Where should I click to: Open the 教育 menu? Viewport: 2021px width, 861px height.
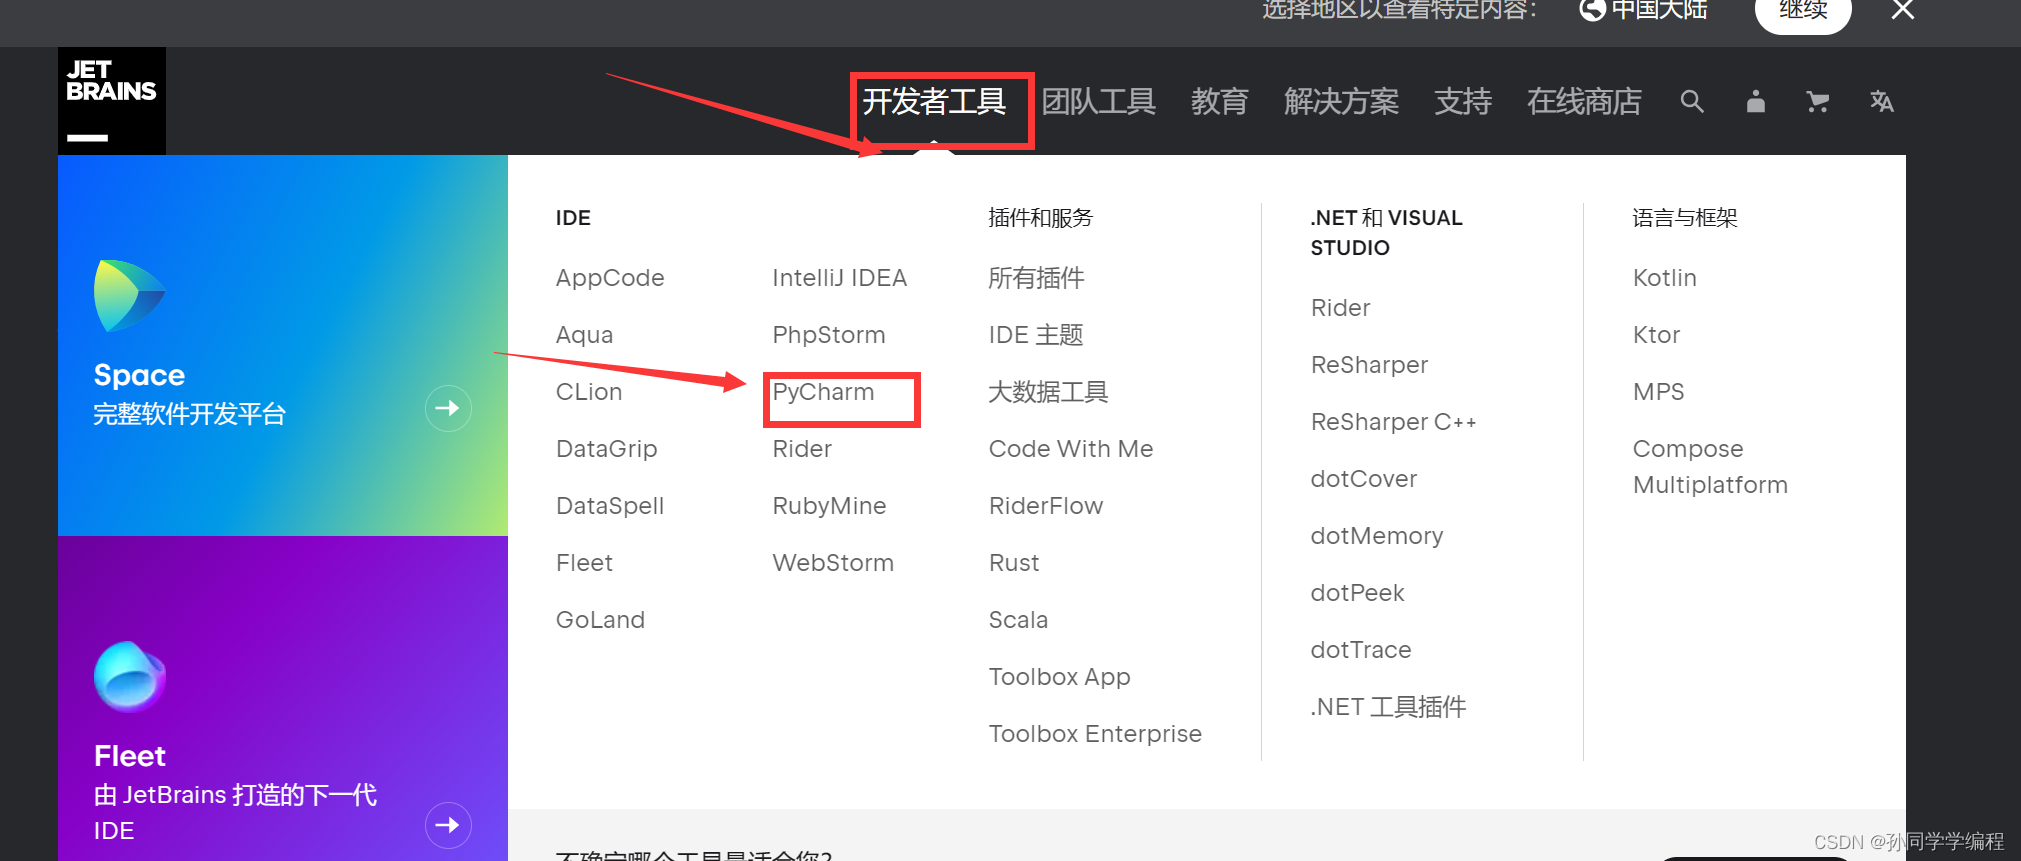[x=1219, y=101]
